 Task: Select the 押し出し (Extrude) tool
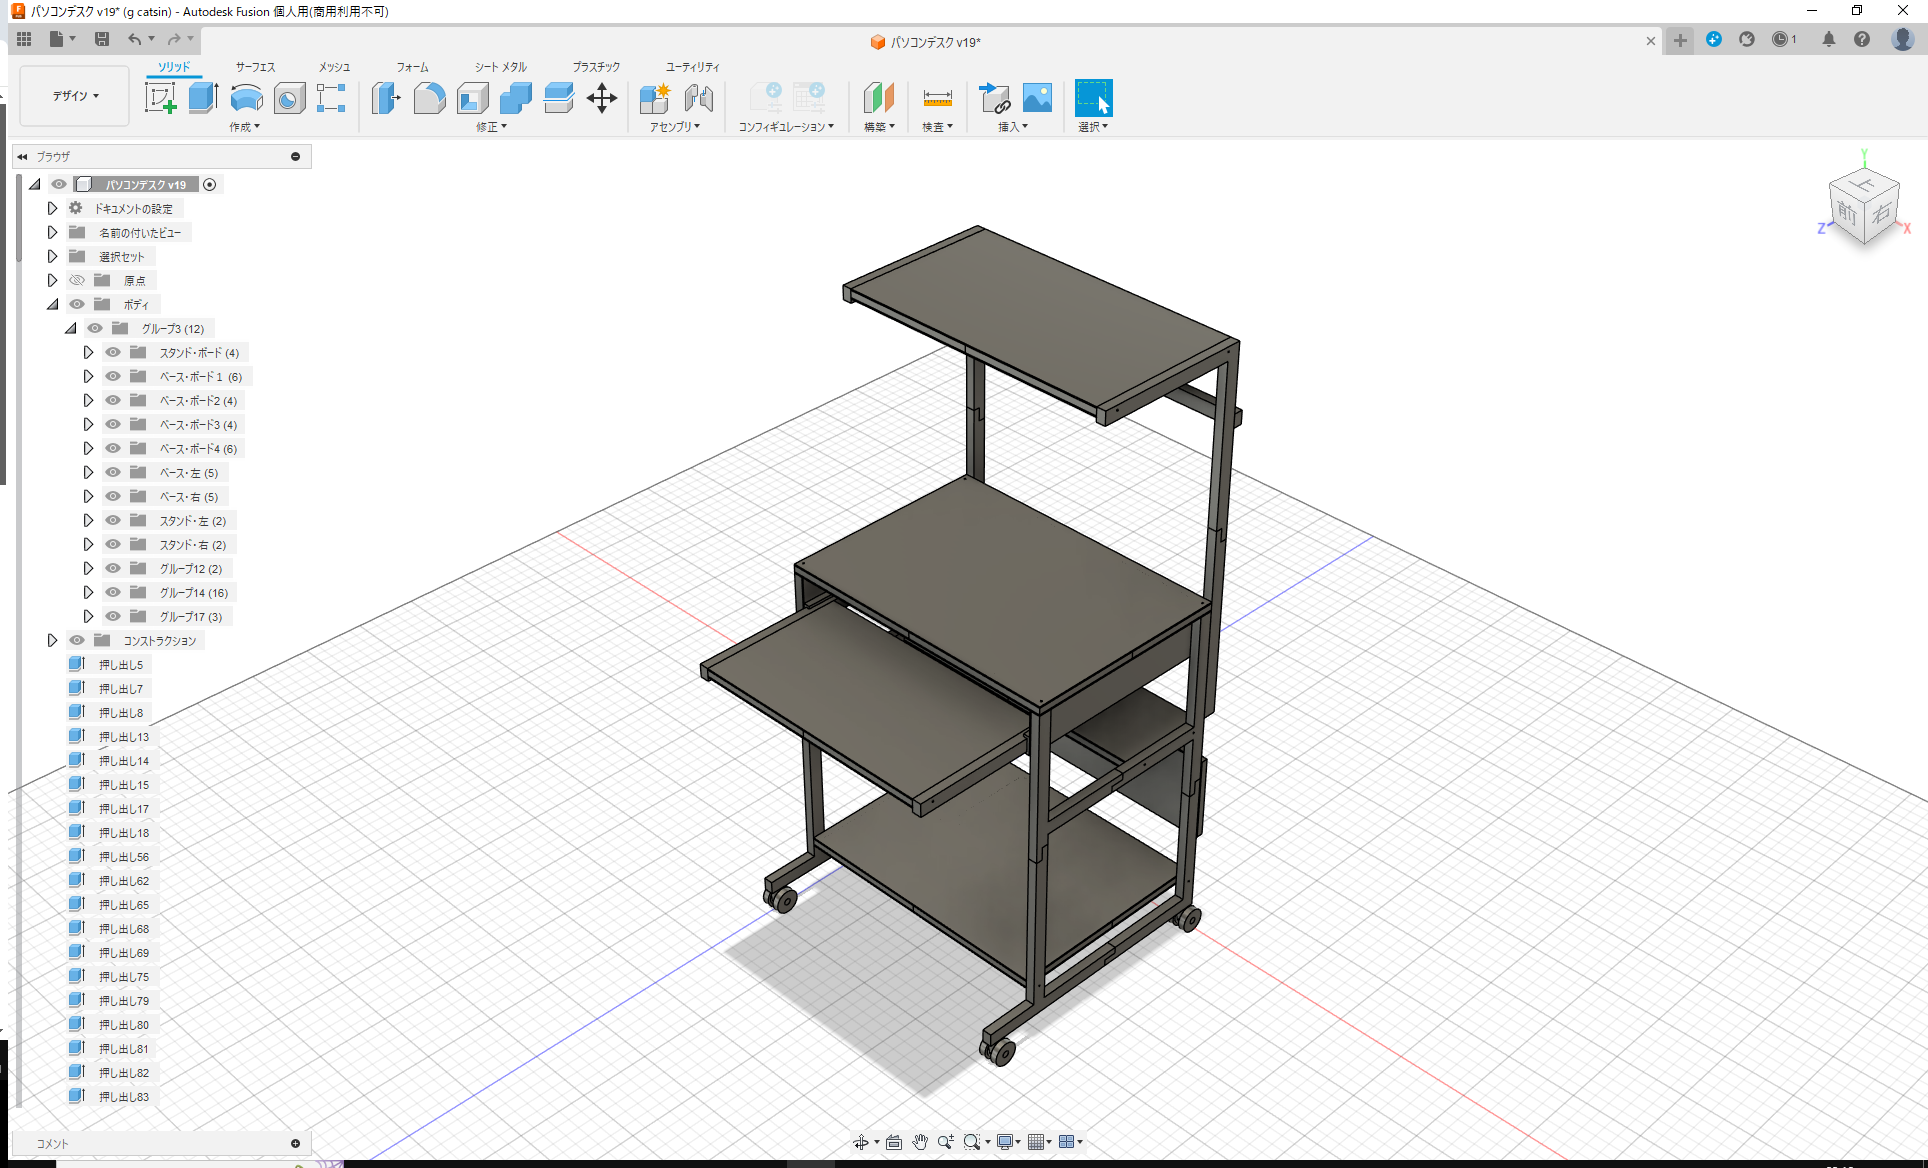coord(203,98)
